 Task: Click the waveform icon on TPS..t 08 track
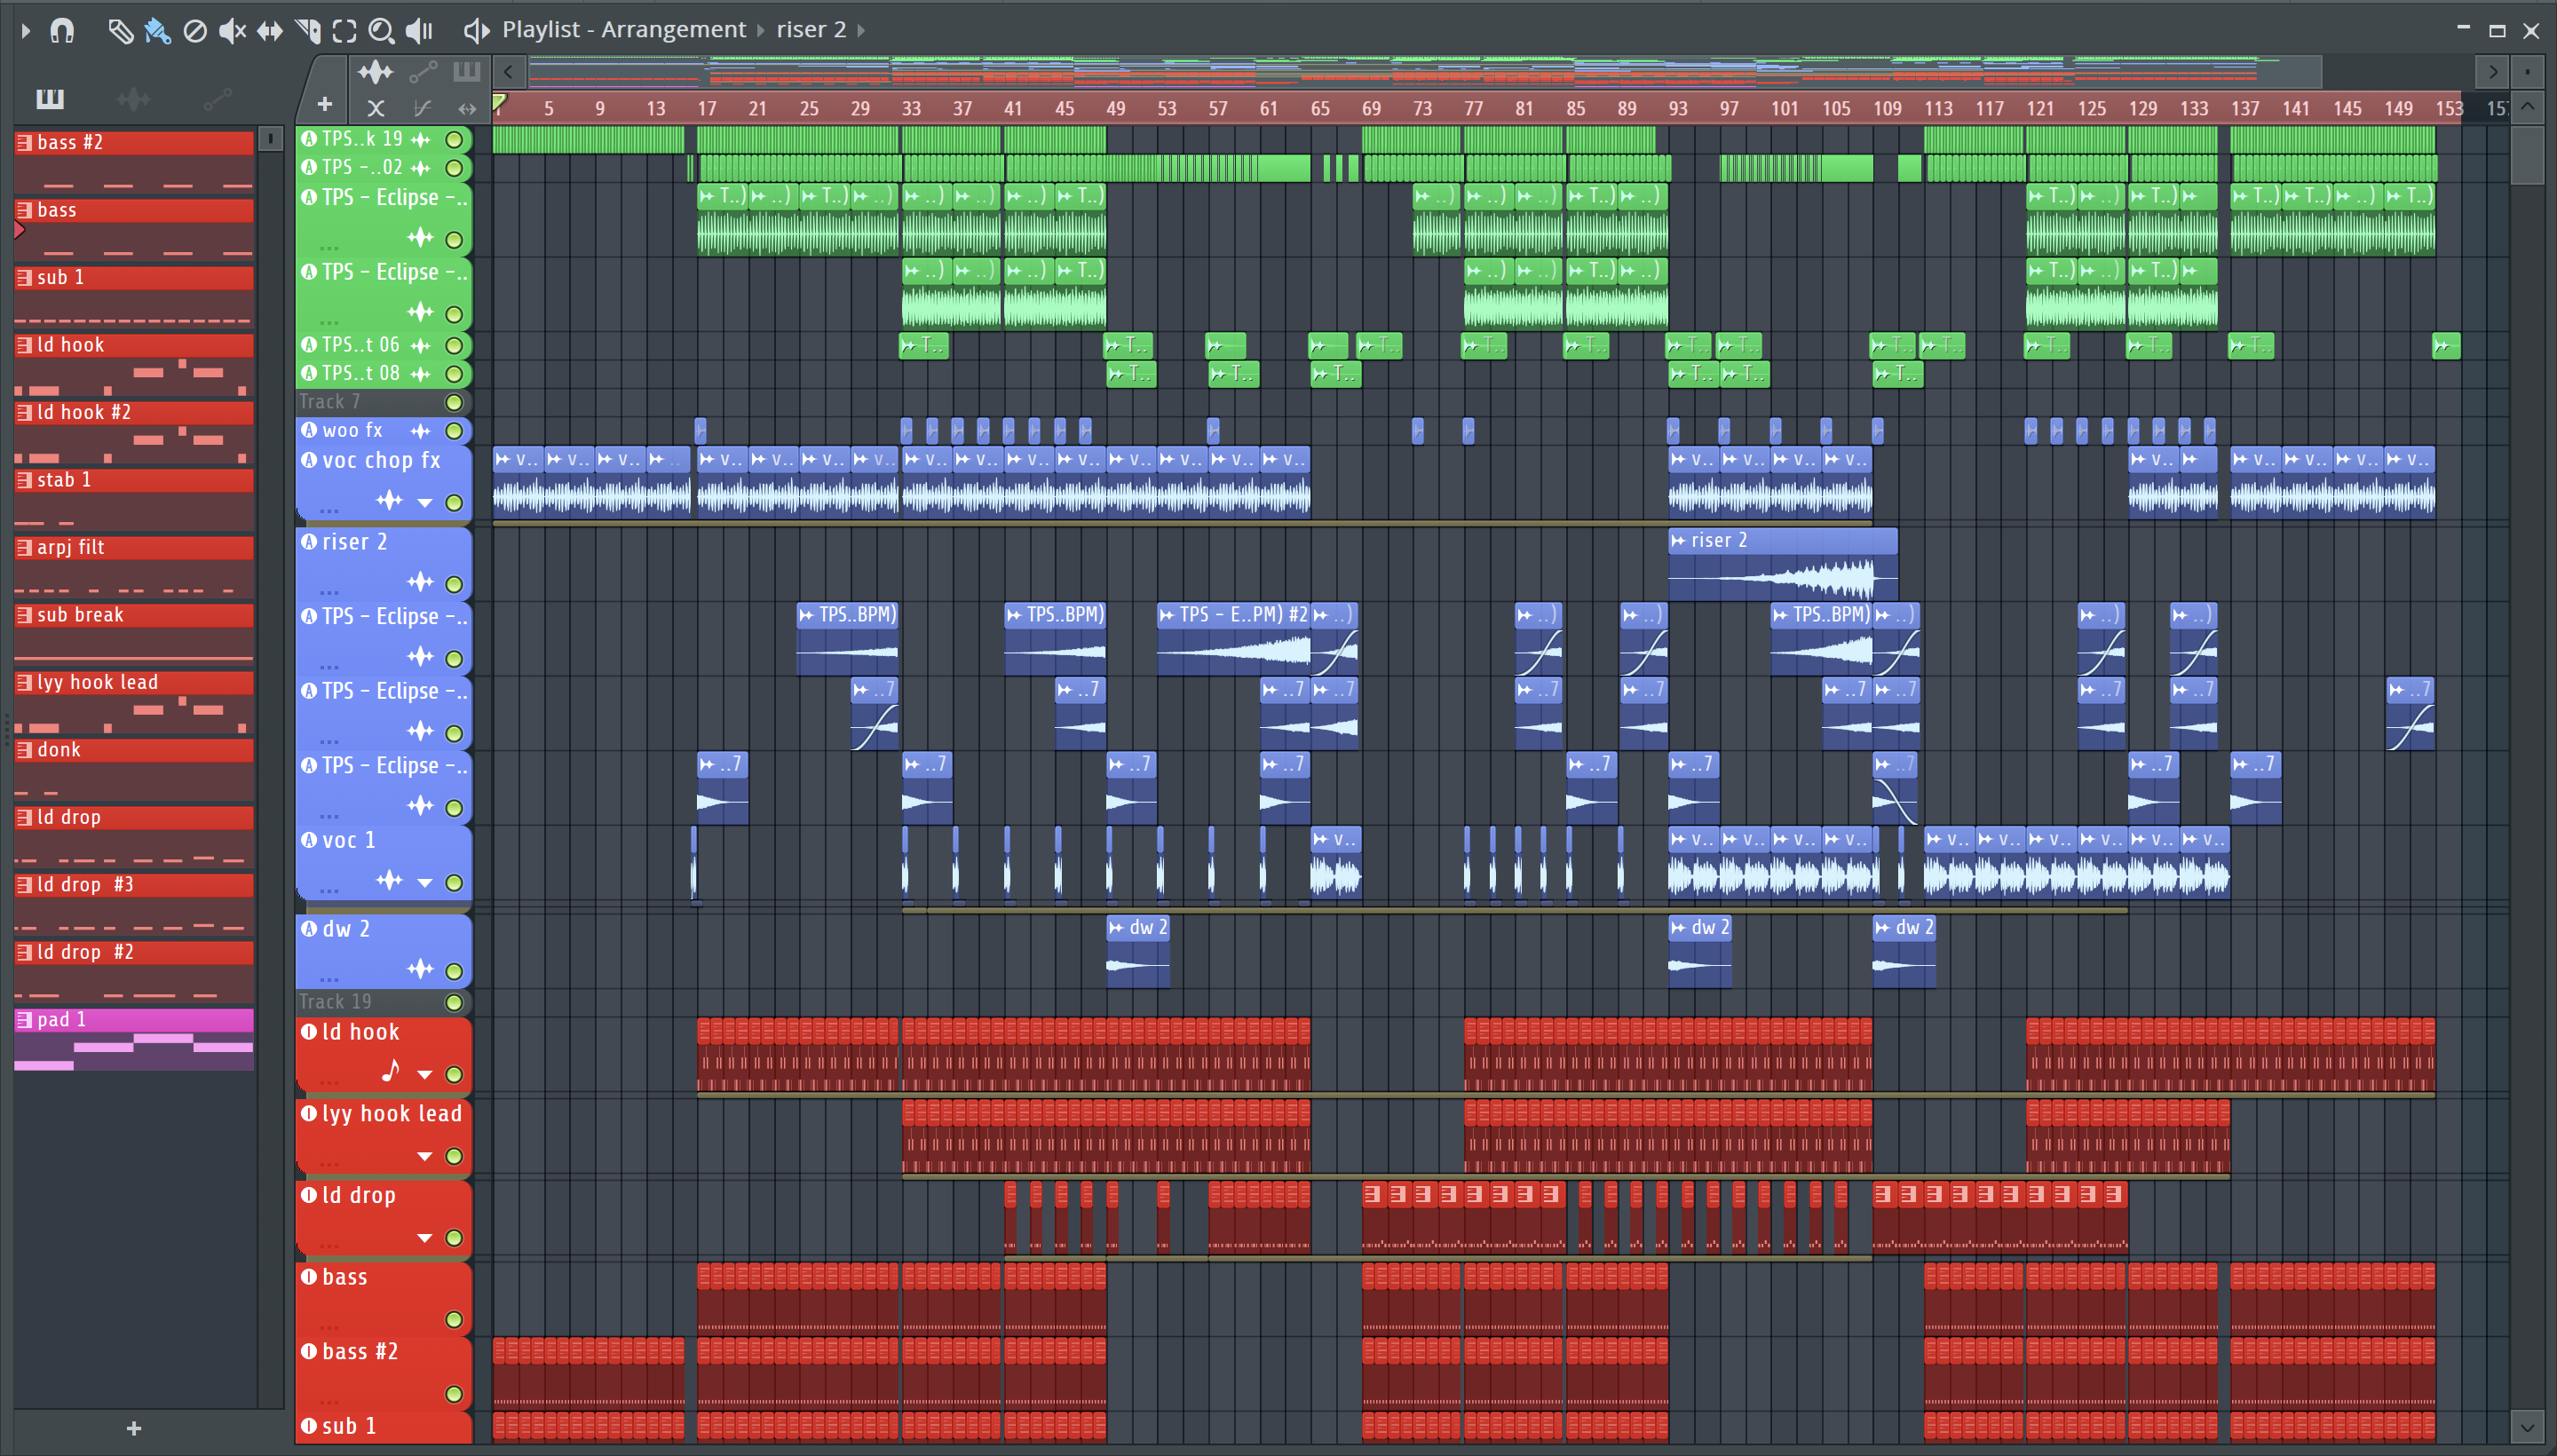coord(421,374)
